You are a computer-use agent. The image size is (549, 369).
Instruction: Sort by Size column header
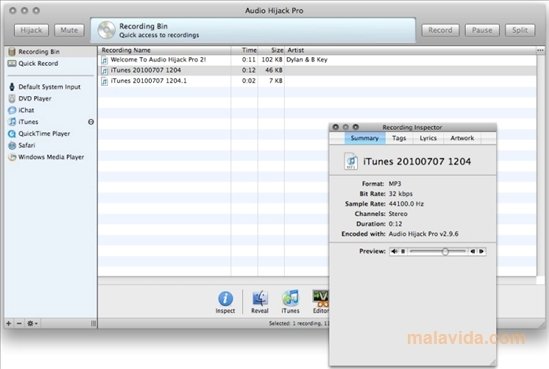pyautogui.click(x=271, y=50)
